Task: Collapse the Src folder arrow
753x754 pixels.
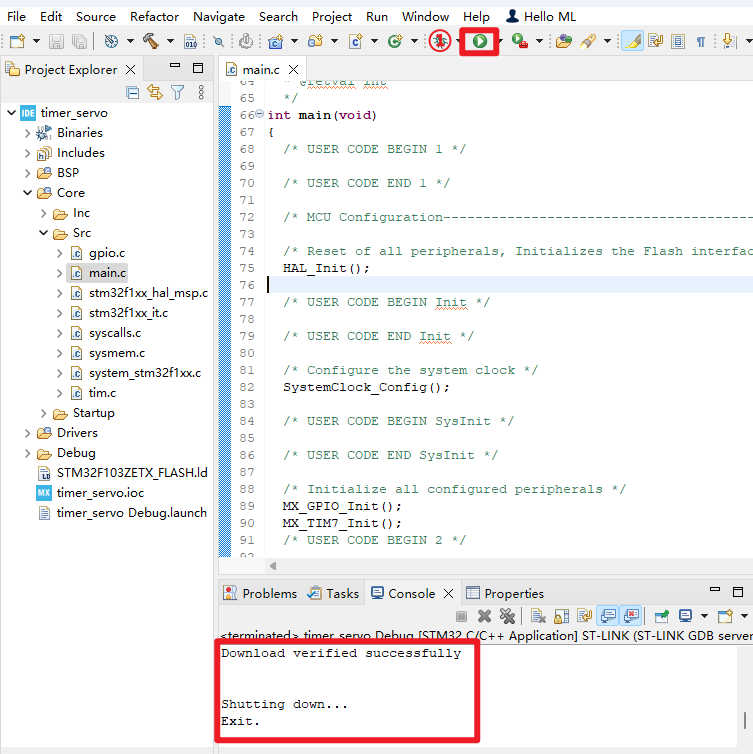Action: click(x=43, y=233)
